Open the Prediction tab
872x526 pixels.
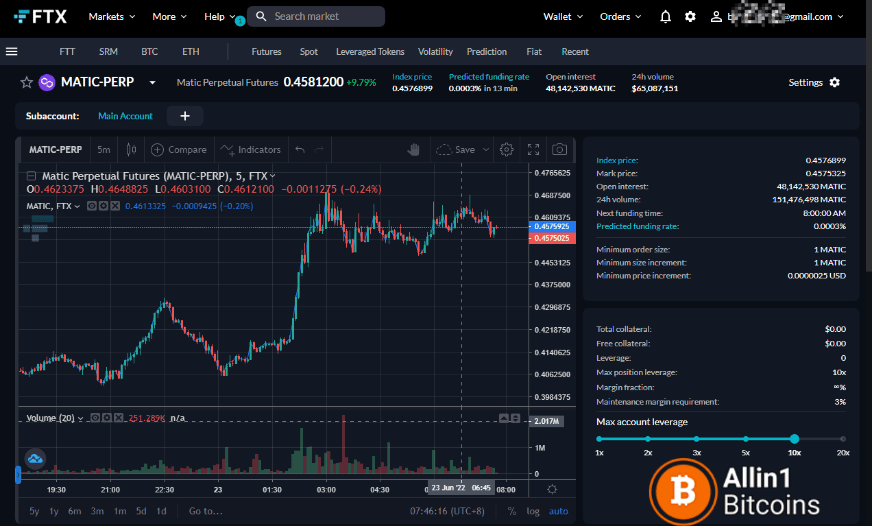point(487,52)
